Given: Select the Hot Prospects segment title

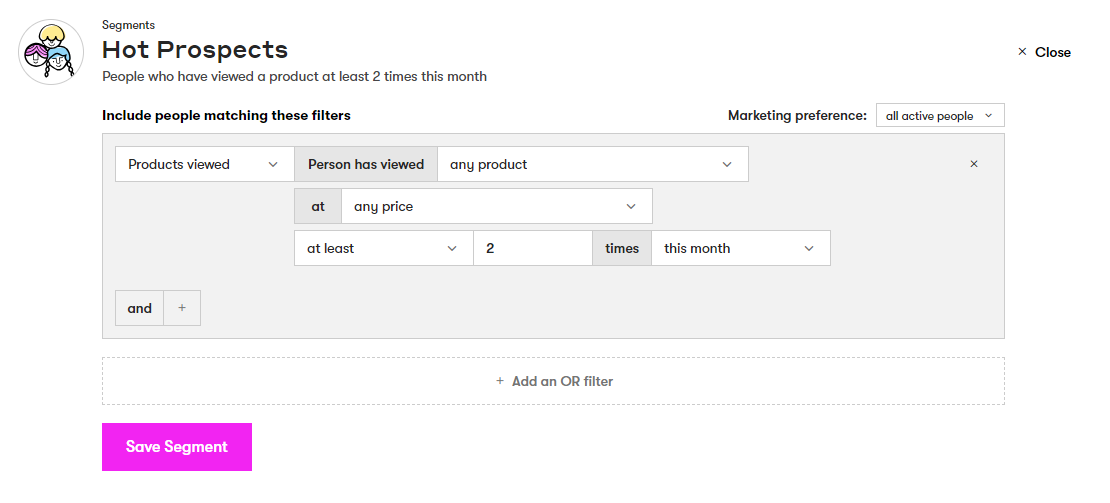Looking at the screenshot, I should [195, 50].
